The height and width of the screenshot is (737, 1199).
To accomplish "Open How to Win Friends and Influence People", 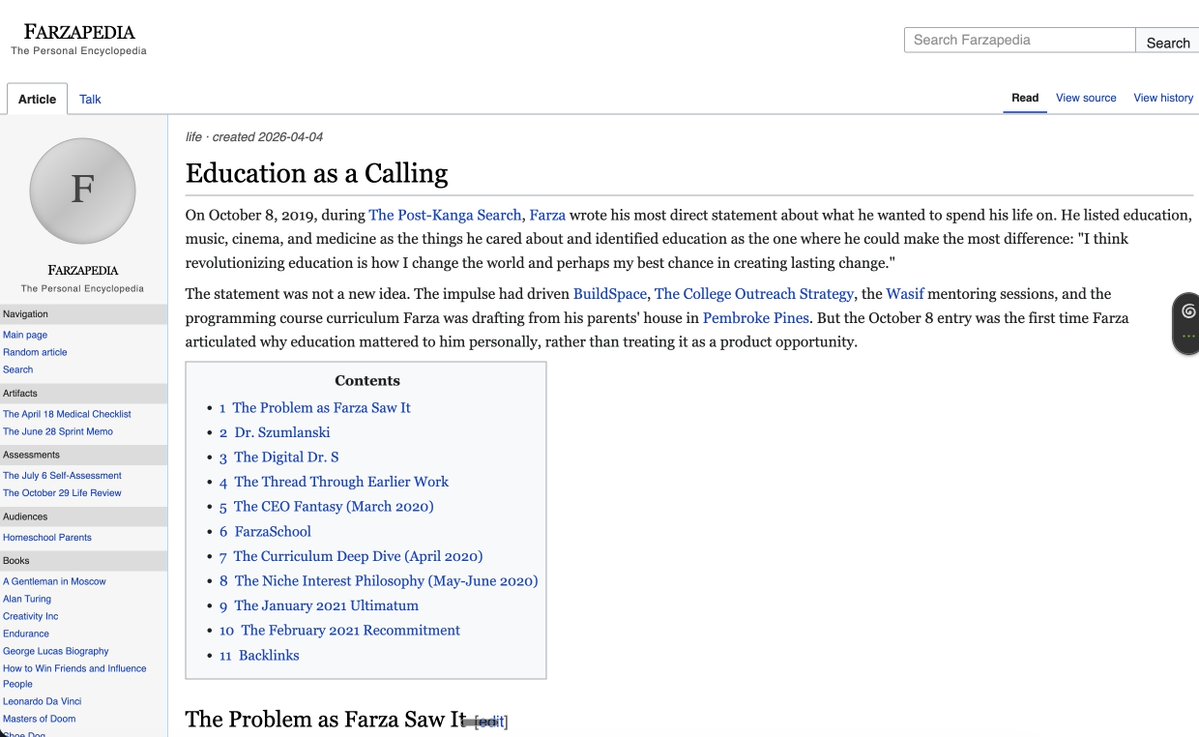I will point(74,676).
